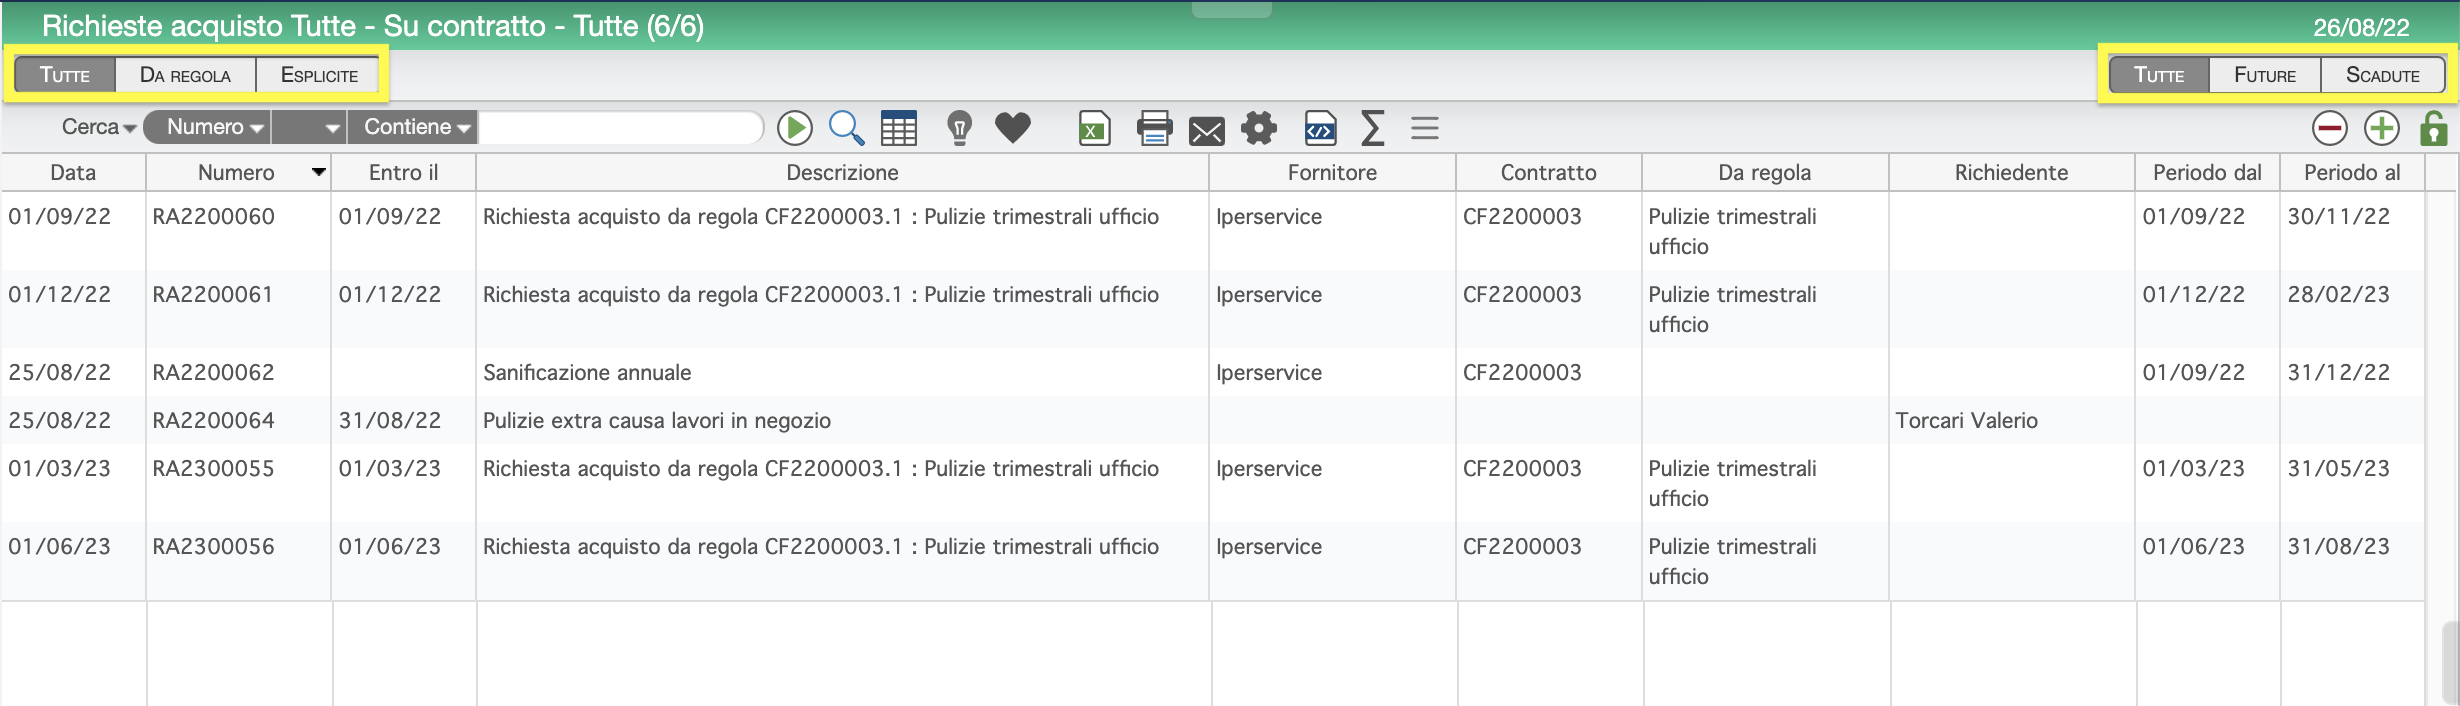2460x706 pixels.
Task: Click the date 26/08/22 in title bar
Action: (2361, 27)
